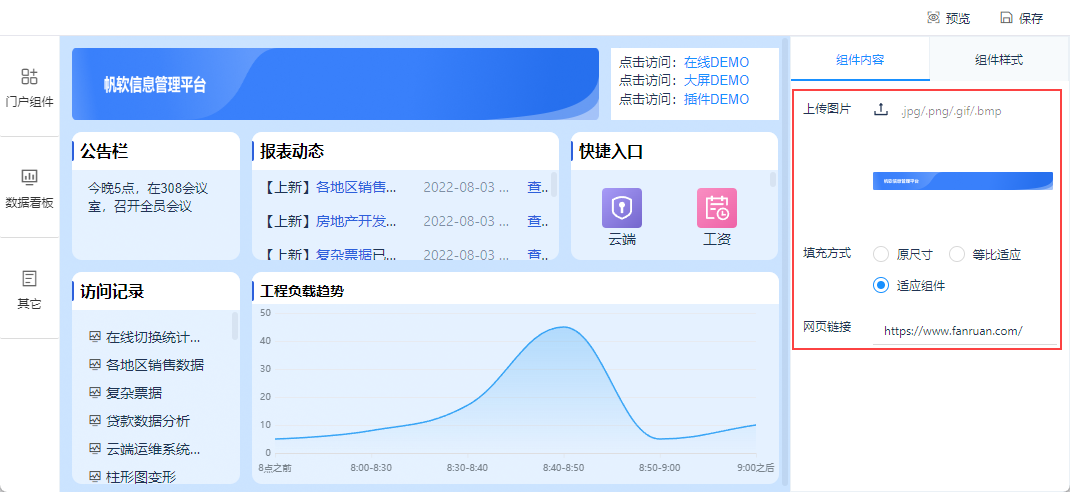1070x492 pixels.
Task: Click icon beside 云端运维系统 record
Action: tap(95, 448)
